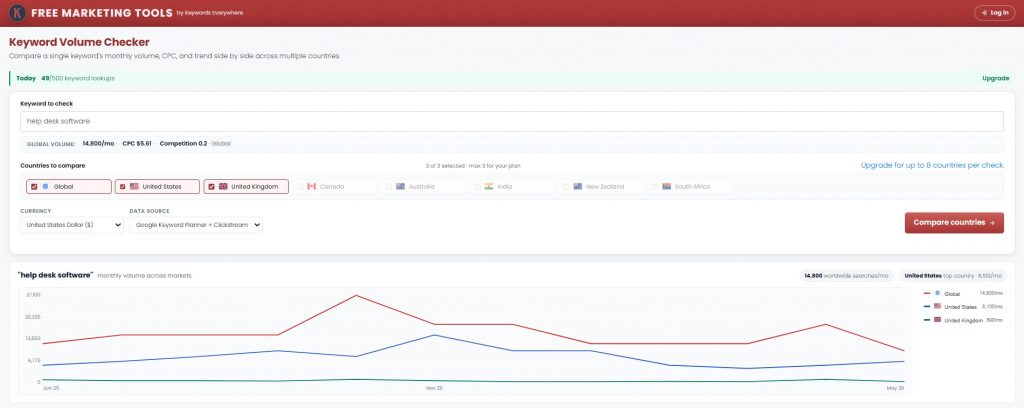
Task: Click the globe icon in the chart legend
Action: 937,293
